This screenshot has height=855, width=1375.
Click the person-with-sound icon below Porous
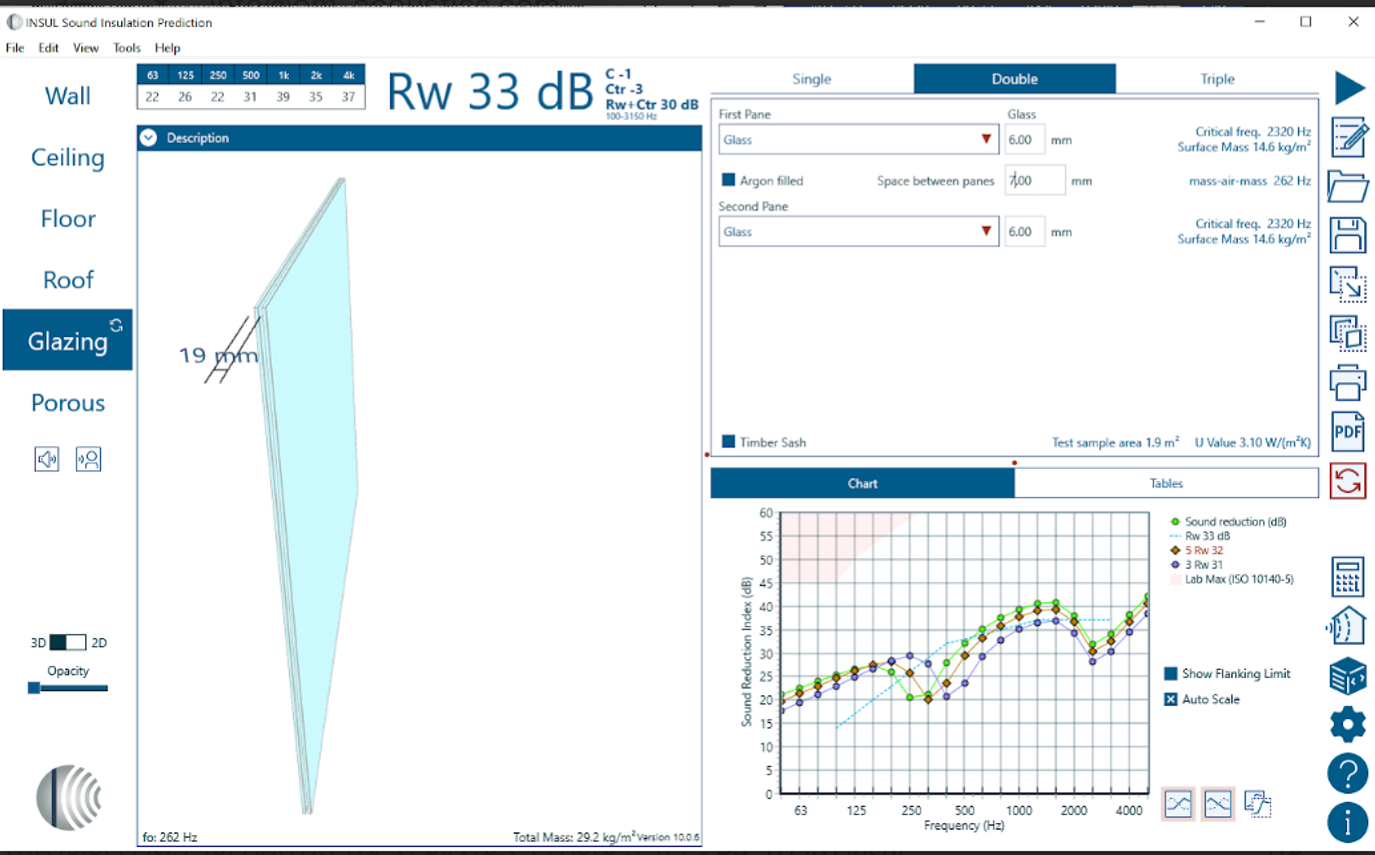(x=88, y=459)
